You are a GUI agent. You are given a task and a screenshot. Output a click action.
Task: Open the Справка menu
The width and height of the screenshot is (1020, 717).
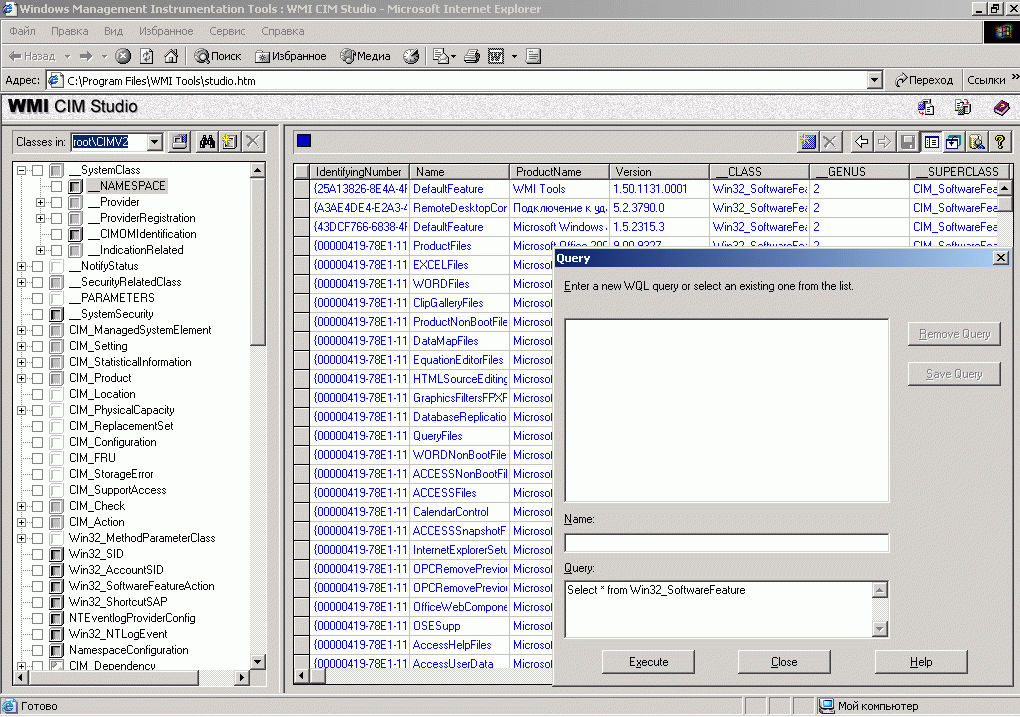282,31
